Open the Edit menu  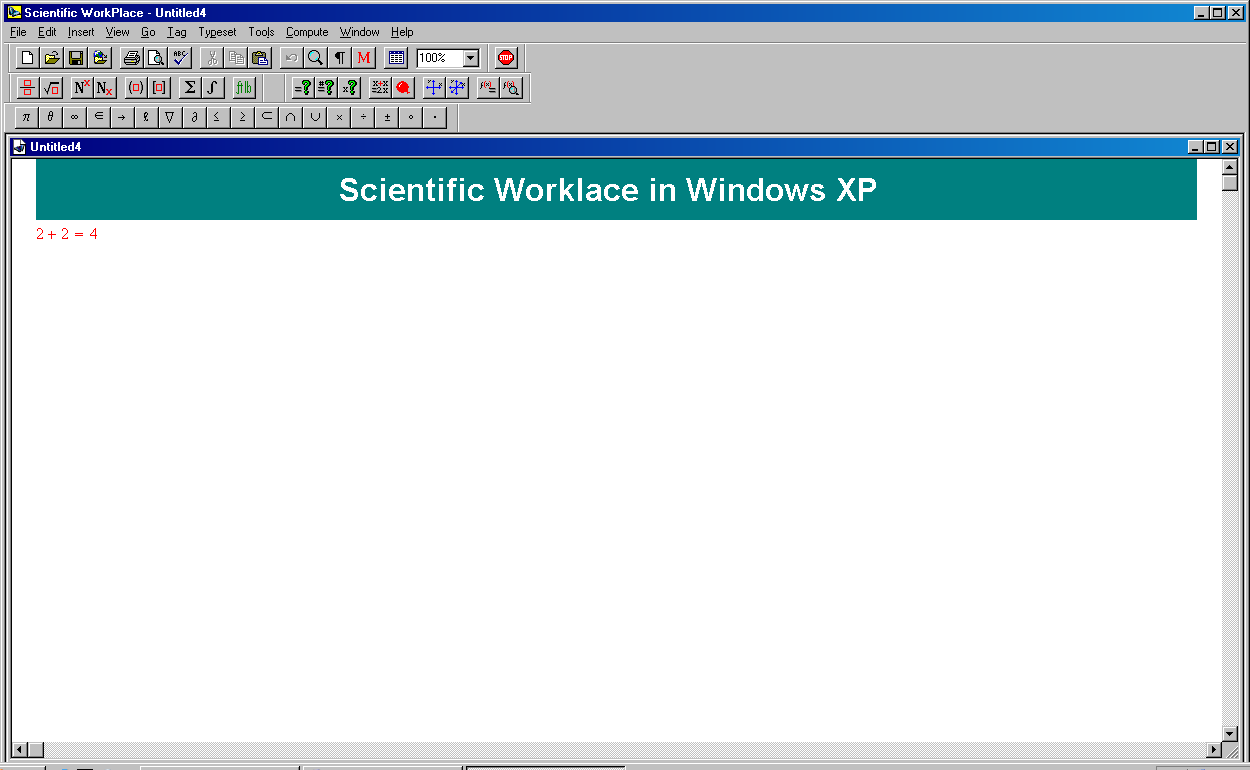47,32
